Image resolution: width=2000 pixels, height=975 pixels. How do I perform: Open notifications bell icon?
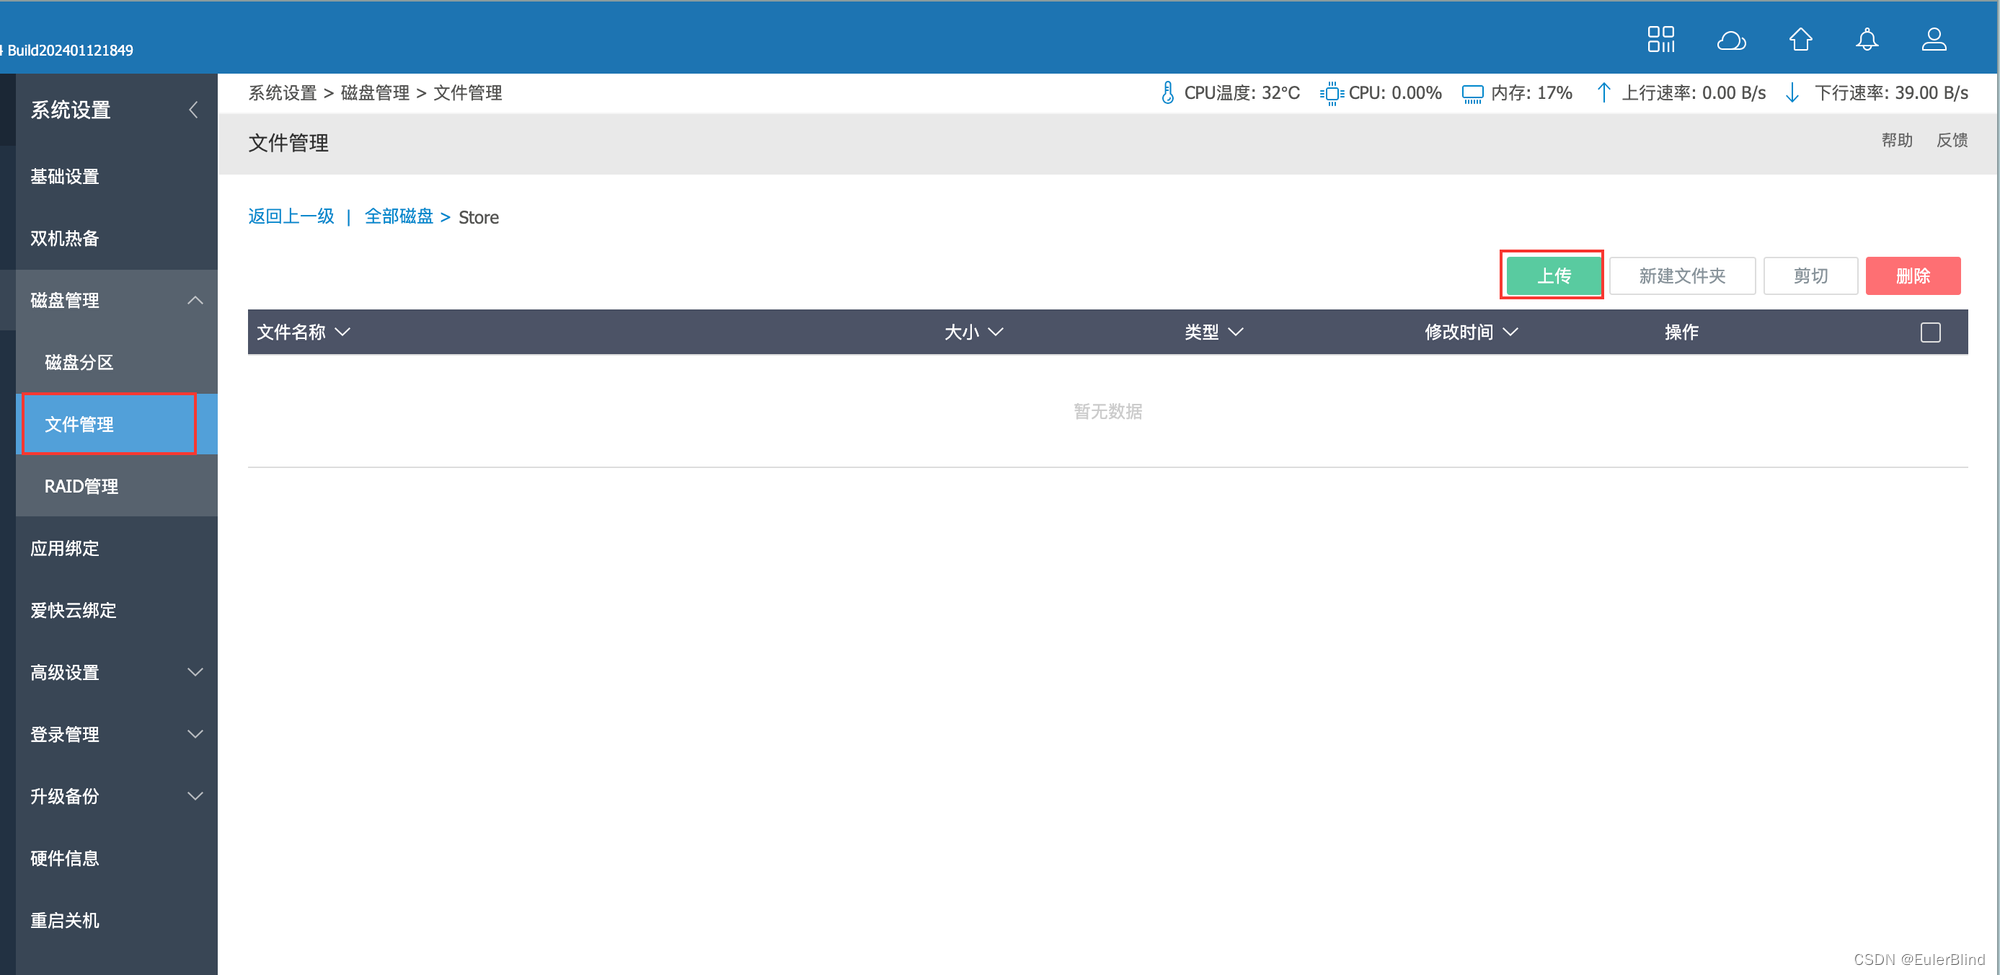point(1867,39)
